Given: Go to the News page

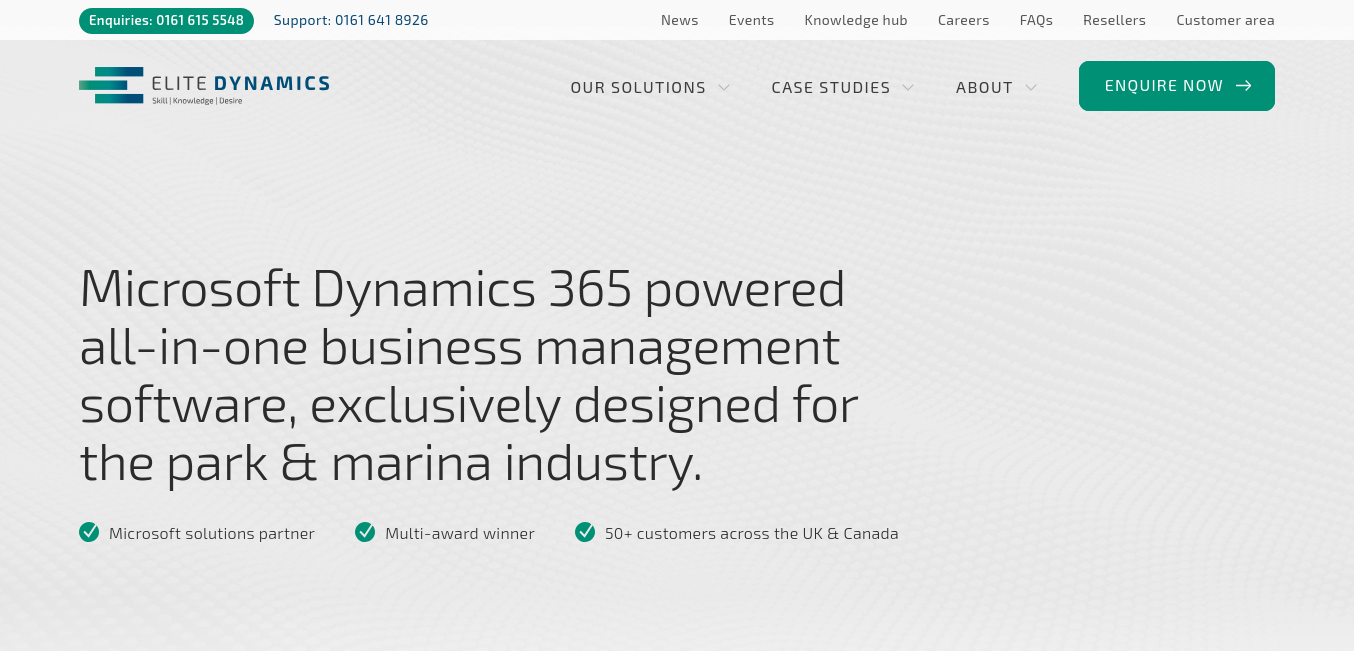Looking at the screenshot, I should pyautogui.click(x=679, y=20).
